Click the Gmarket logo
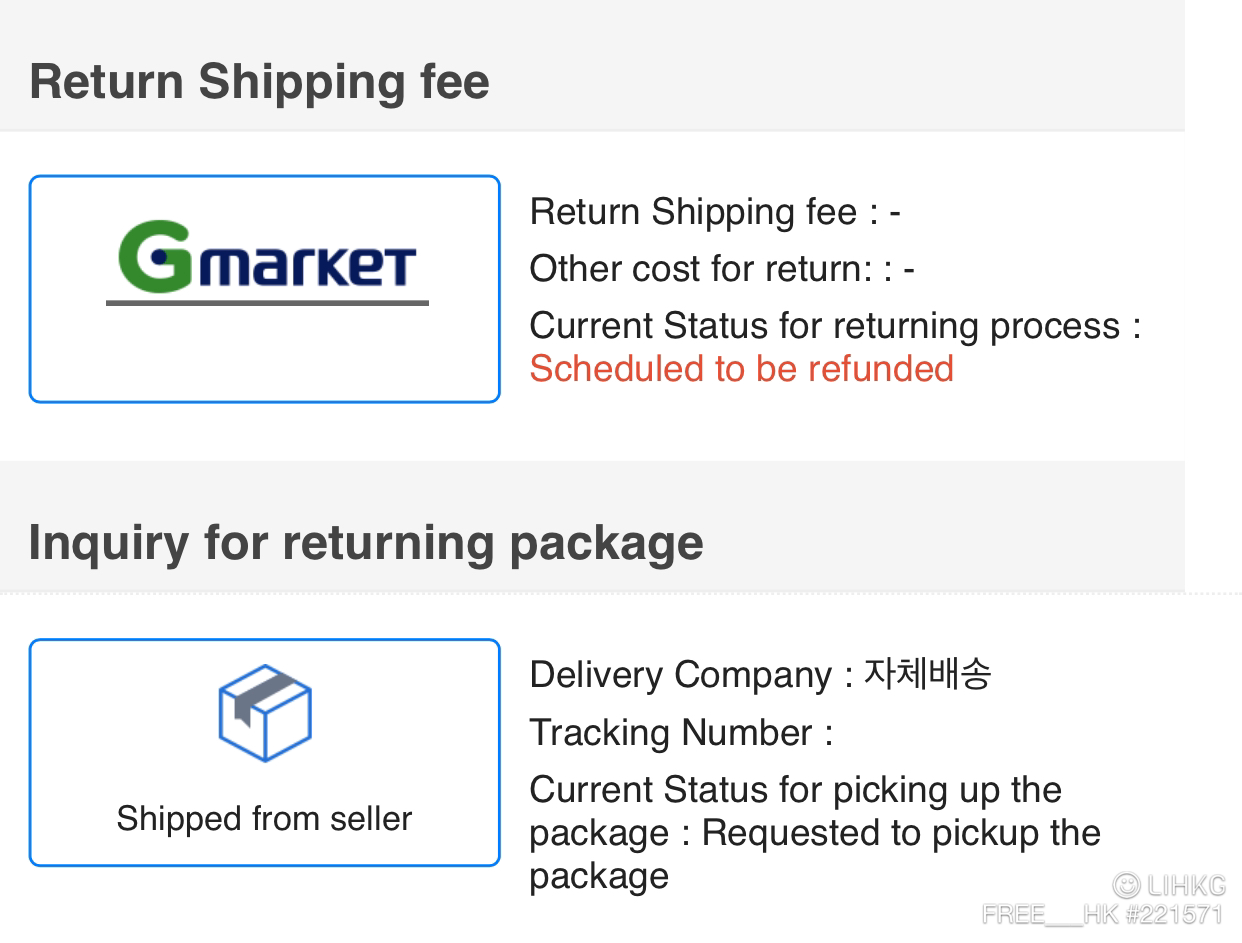1242x943 pixels. pyautogui.click(x=267, y=262)
